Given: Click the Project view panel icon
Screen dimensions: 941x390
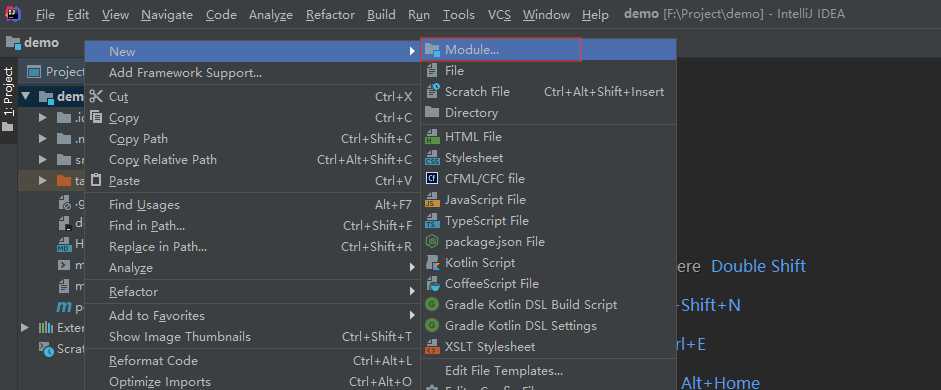Looking at the screenshot, I should coord(34,72).
